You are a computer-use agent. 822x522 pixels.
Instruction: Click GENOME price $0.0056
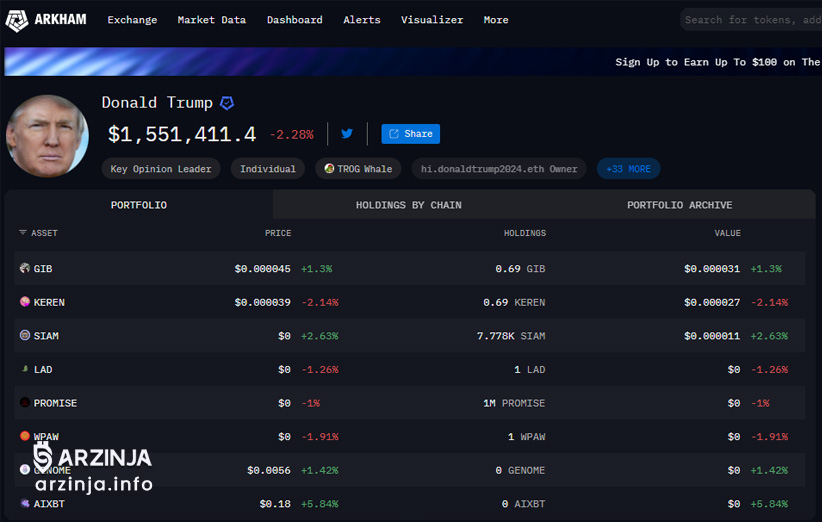[x=269, y=470]
